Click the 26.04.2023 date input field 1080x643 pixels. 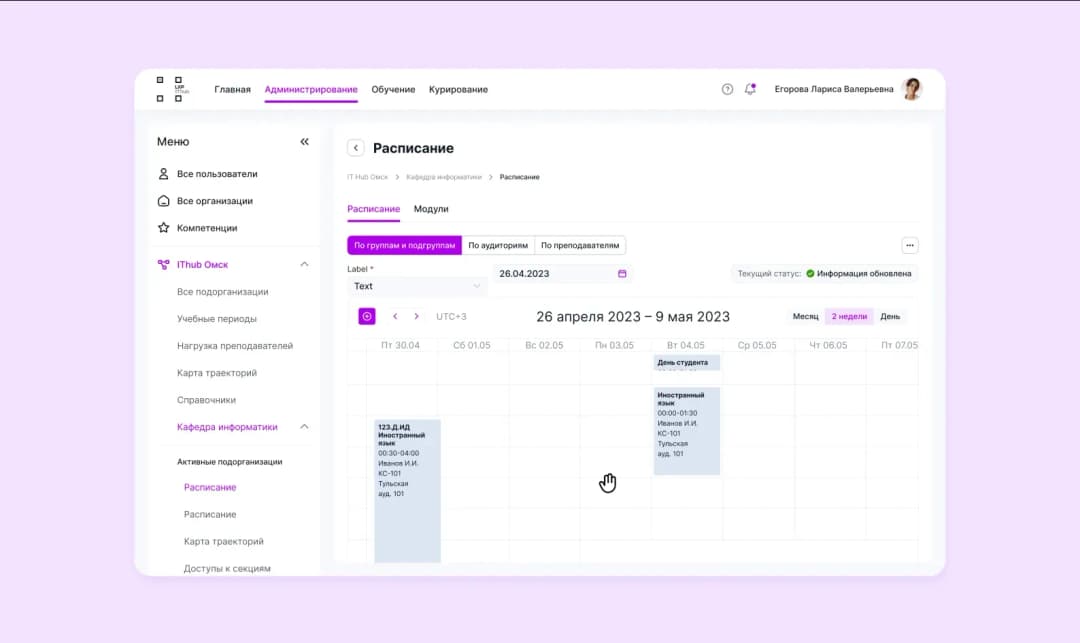(x=561, y=273)
